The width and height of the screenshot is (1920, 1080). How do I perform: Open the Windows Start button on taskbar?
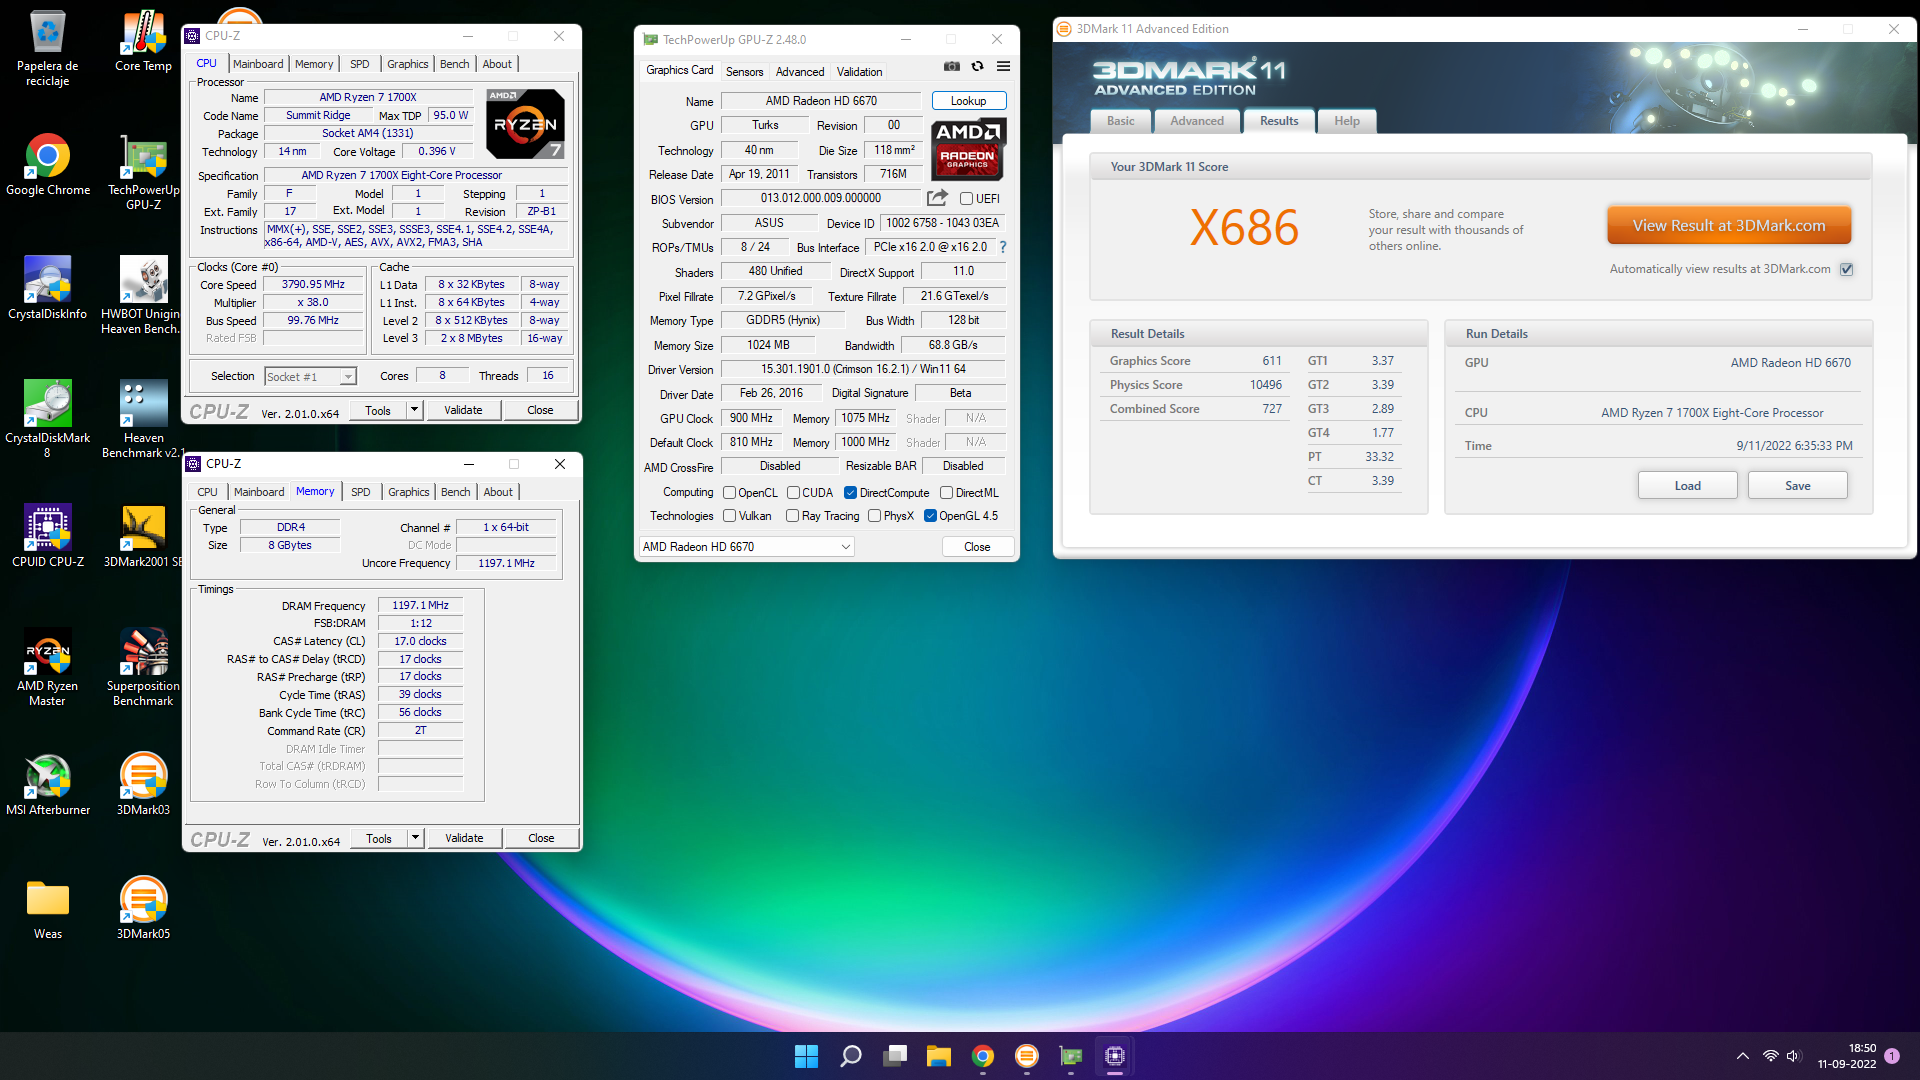(x=806, y=1056)
